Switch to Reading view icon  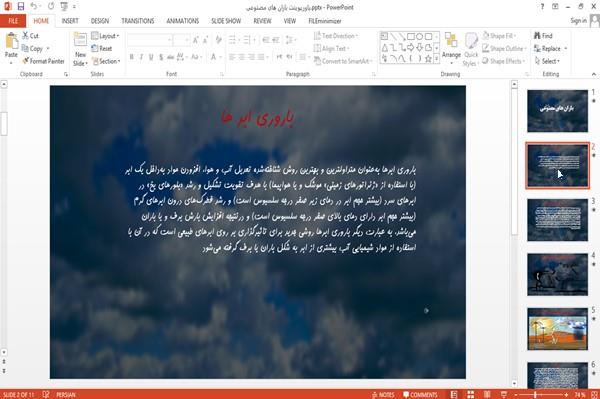click(487, 395)
